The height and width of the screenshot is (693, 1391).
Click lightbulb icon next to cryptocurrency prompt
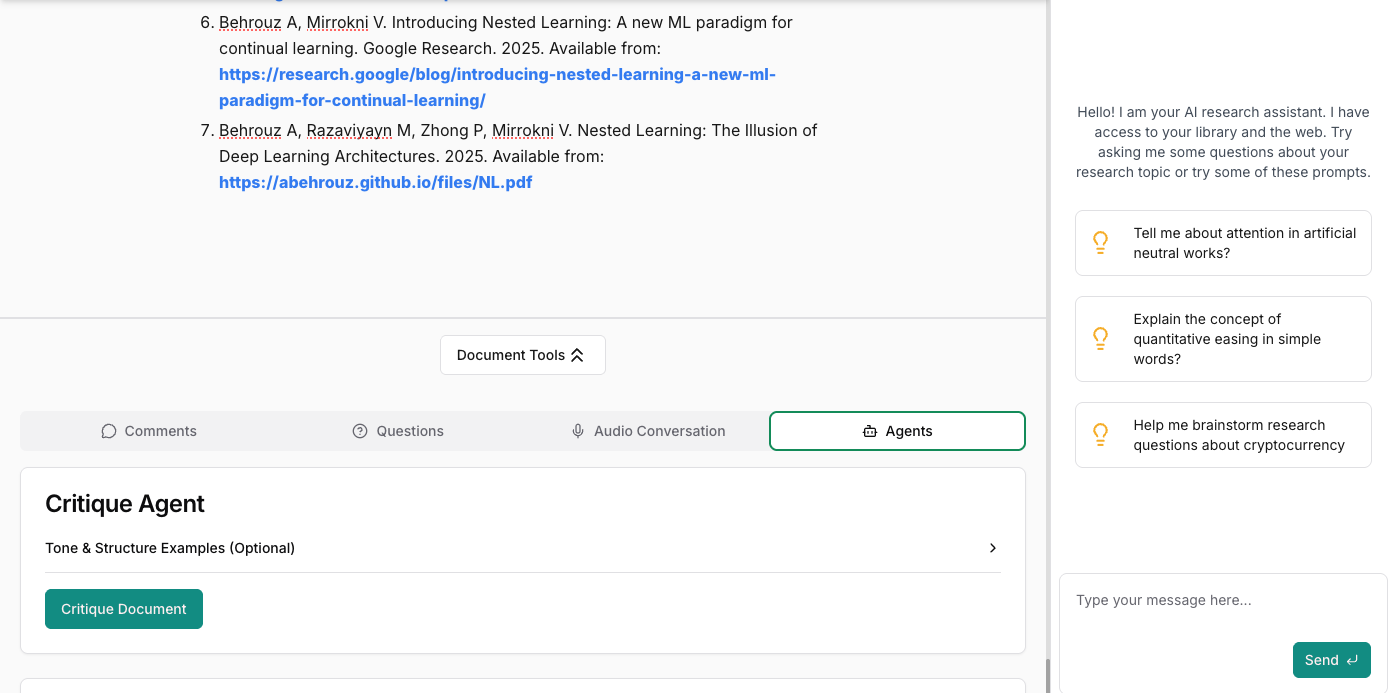pos(1100,435)
